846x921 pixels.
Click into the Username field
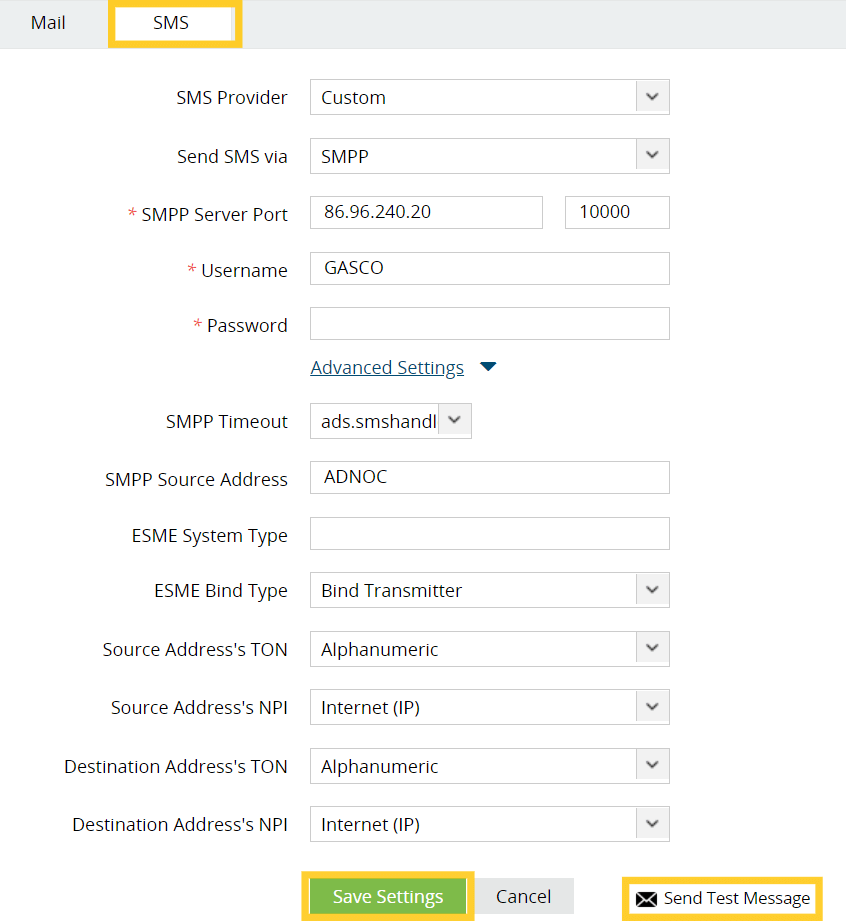tap(489, 268)
